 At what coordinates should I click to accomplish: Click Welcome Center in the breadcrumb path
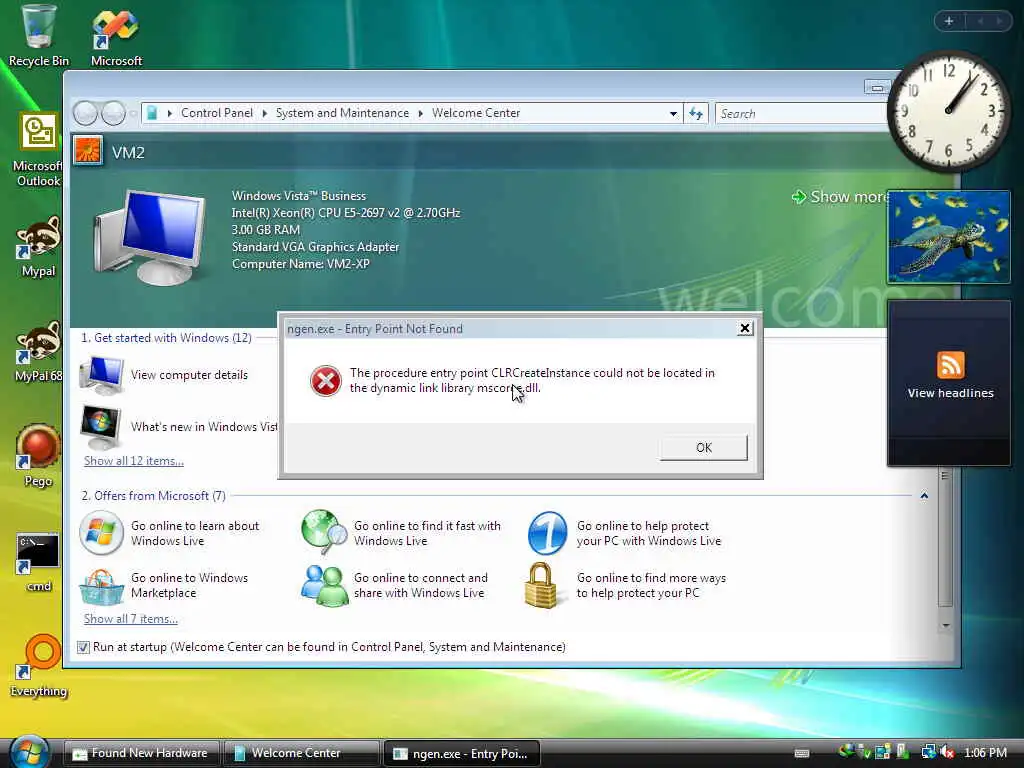(476, 113)
